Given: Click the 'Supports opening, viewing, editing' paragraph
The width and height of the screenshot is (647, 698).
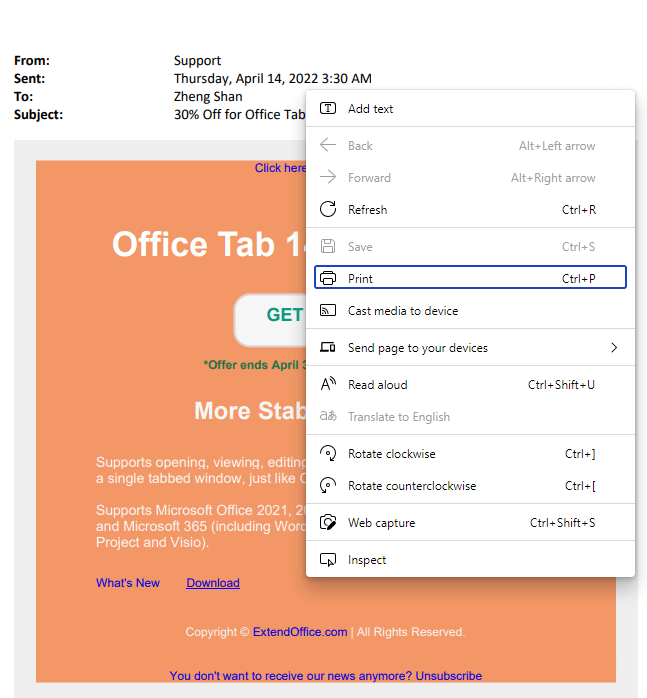Looking at the screenshot, I should pyautogui.click(x=201, y=470).
